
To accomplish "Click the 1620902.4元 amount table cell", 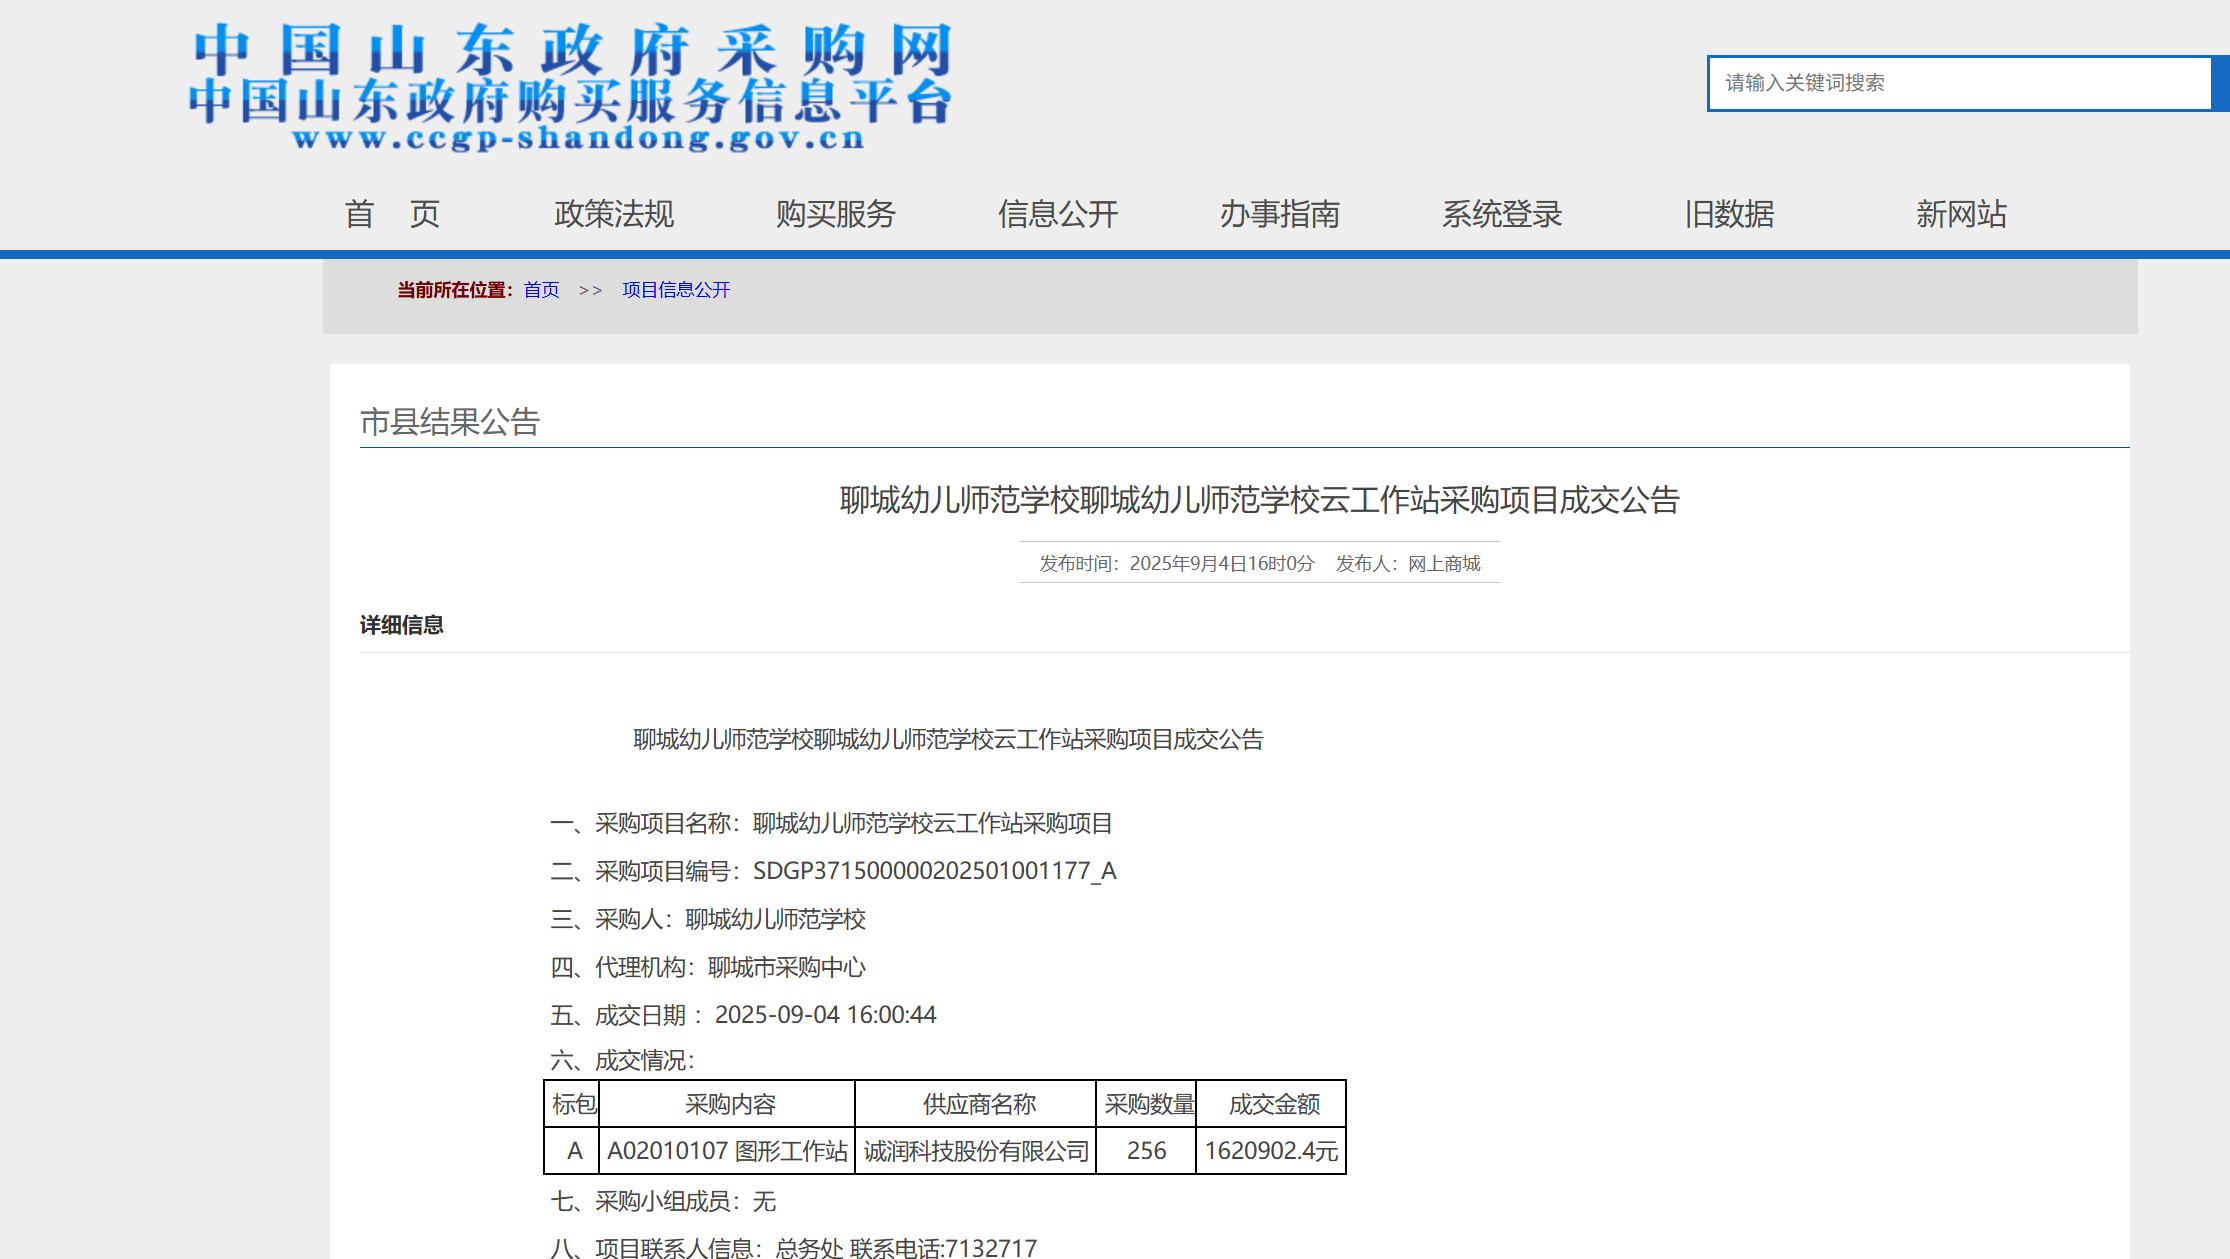I will (x=1271, y=1151).
